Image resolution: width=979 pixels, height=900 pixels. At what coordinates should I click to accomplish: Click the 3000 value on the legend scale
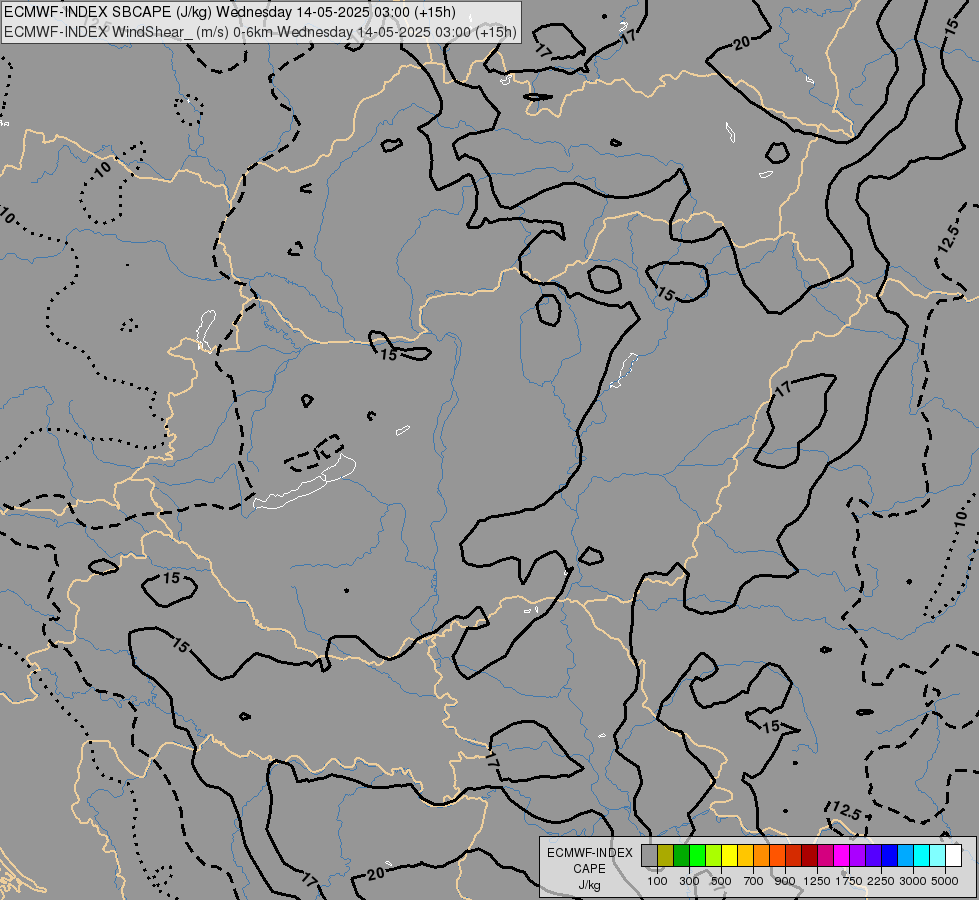[x=913, y=881]
